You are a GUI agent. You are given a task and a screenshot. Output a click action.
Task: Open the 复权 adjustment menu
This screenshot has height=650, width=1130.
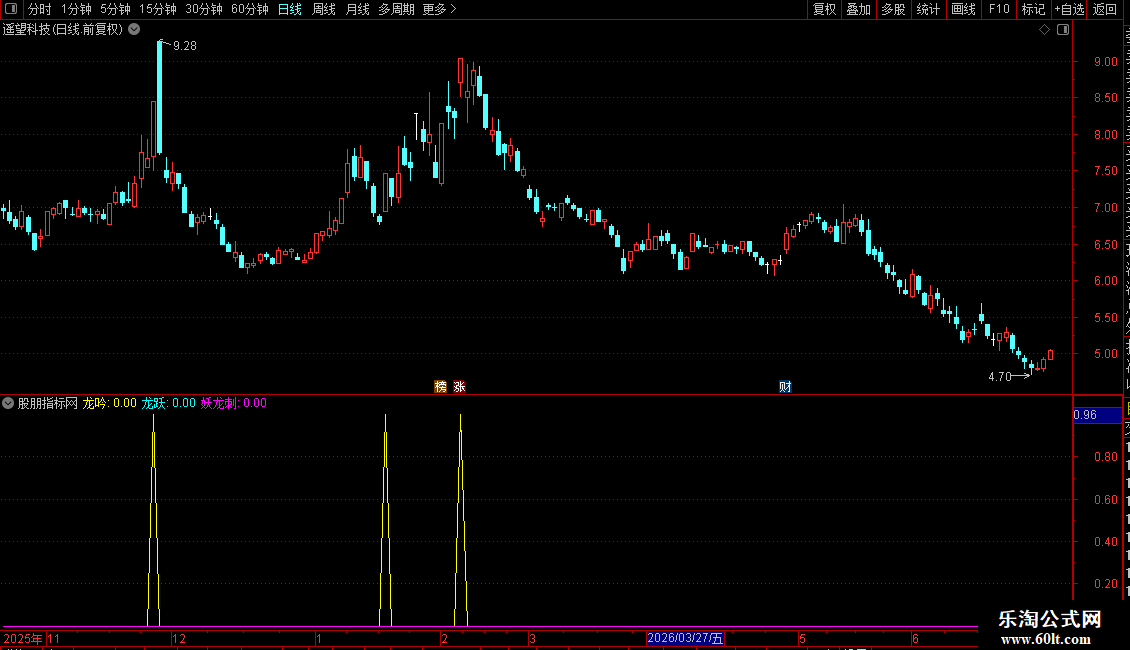(x=824, y=9)
